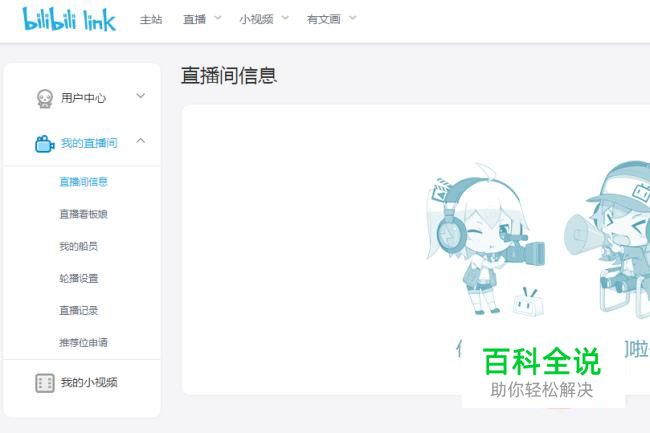The width and height of the screenshot is (650, 433).
Task: Open 推荐位申请 sidebar item
Action: tap(83, 343)
